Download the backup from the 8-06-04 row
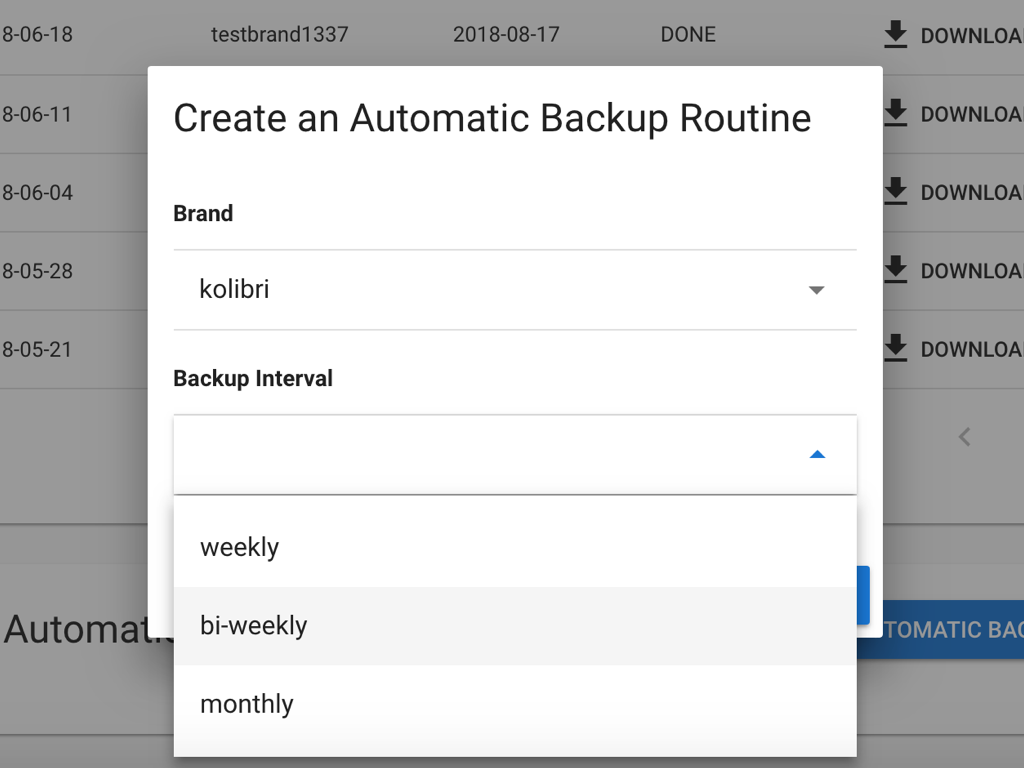 click(895, 191)
